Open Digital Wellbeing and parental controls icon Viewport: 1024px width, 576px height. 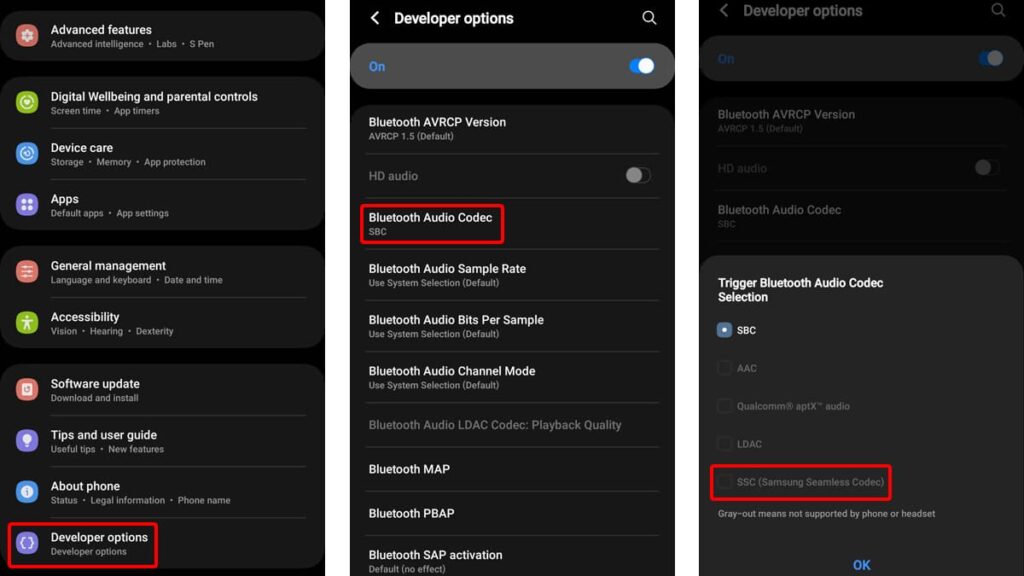point(27,103)
